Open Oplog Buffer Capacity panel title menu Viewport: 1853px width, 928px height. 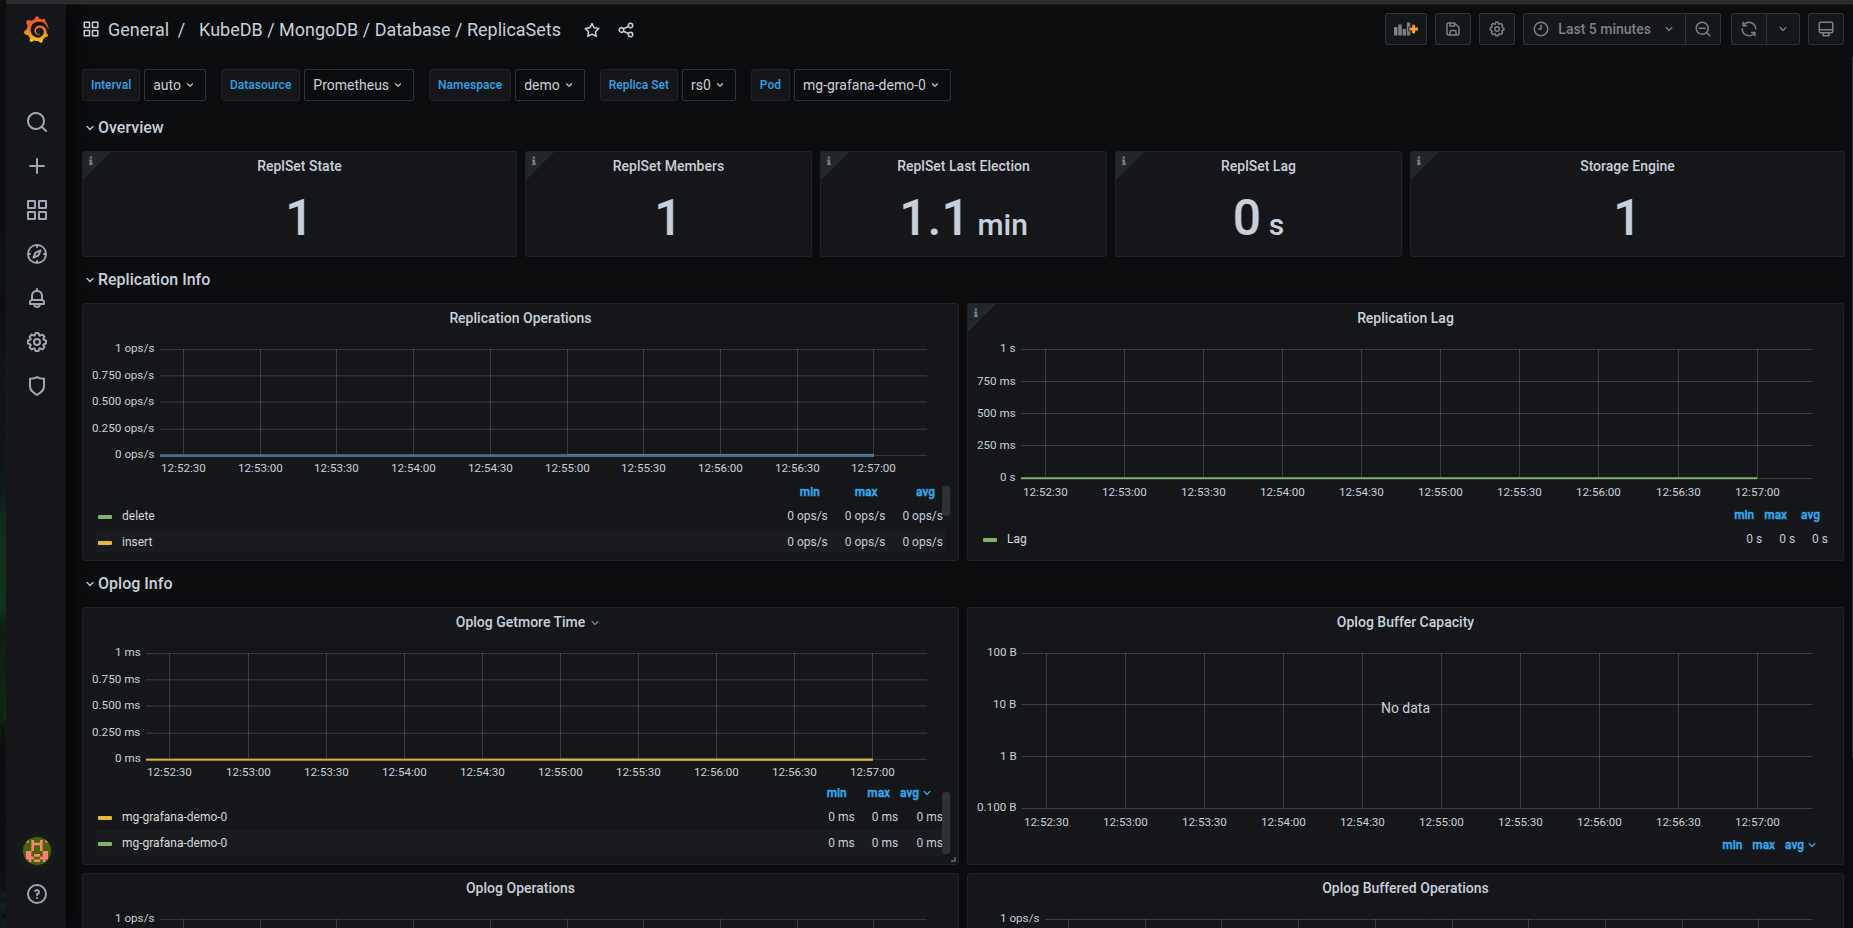(1405, 622)
